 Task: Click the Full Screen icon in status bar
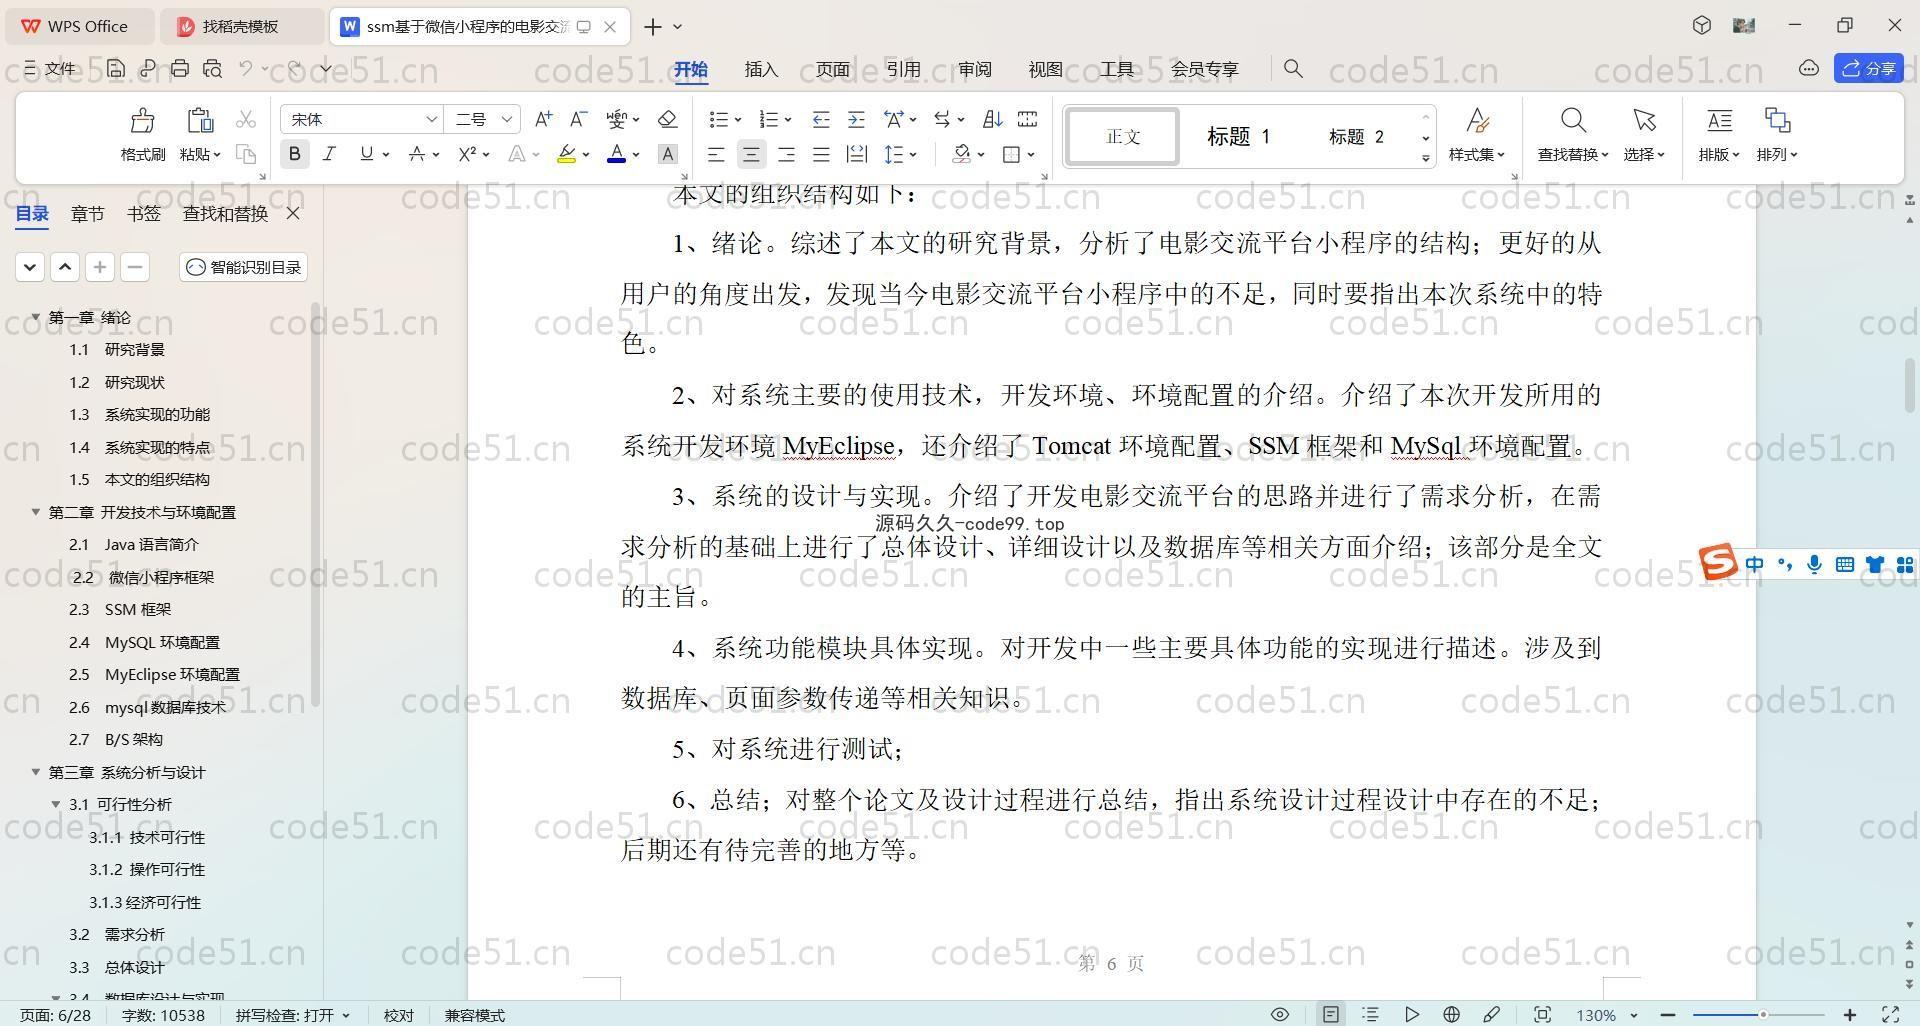pos(1891,1014)
